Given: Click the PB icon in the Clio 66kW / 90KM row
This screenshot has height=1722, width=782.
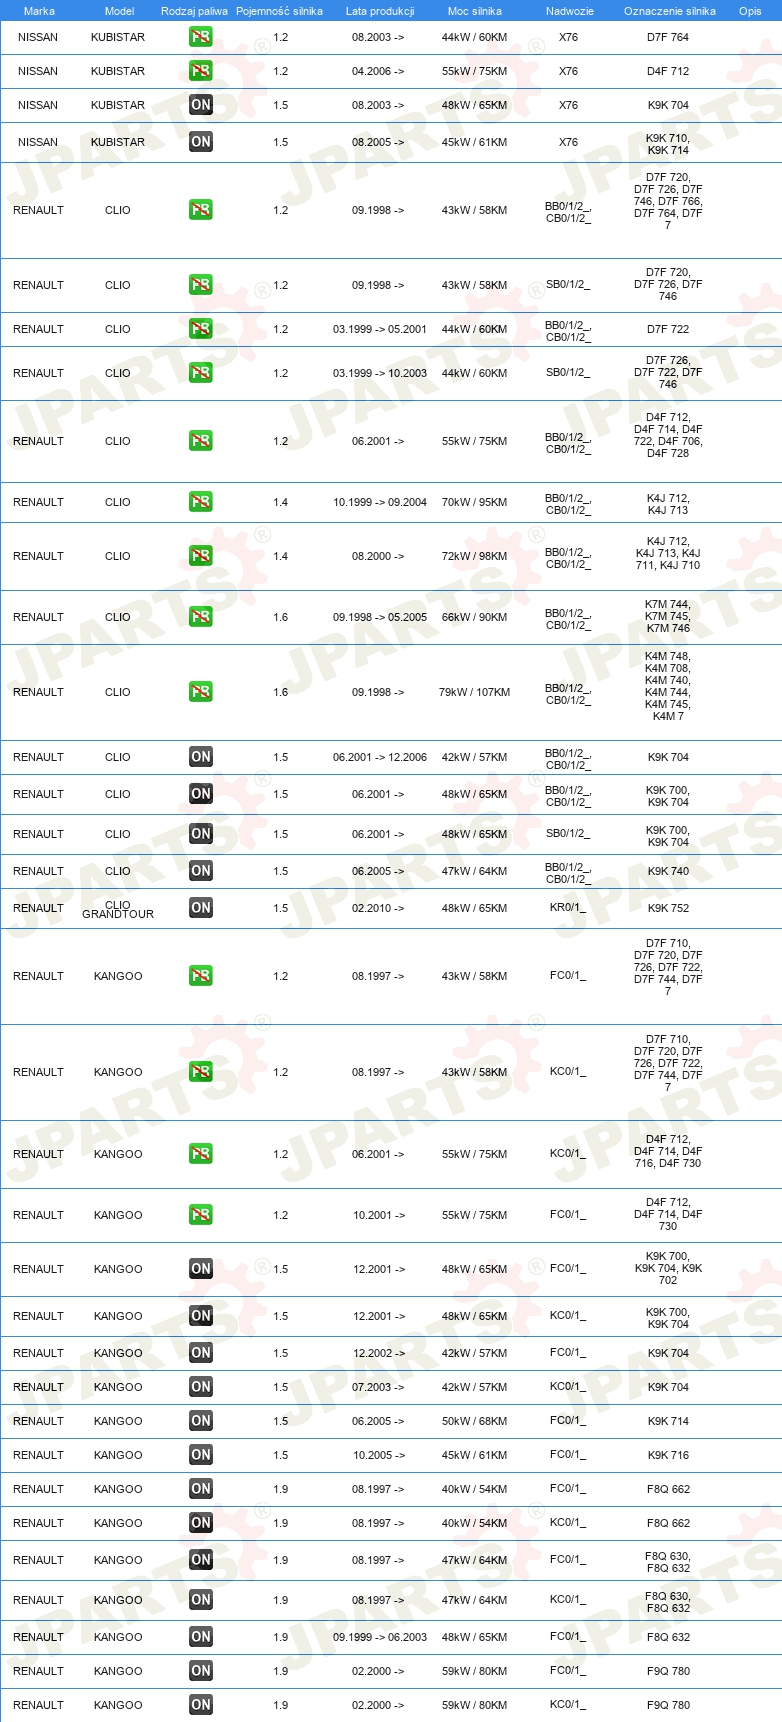Looking at the screenshot, I should point(201,617).
